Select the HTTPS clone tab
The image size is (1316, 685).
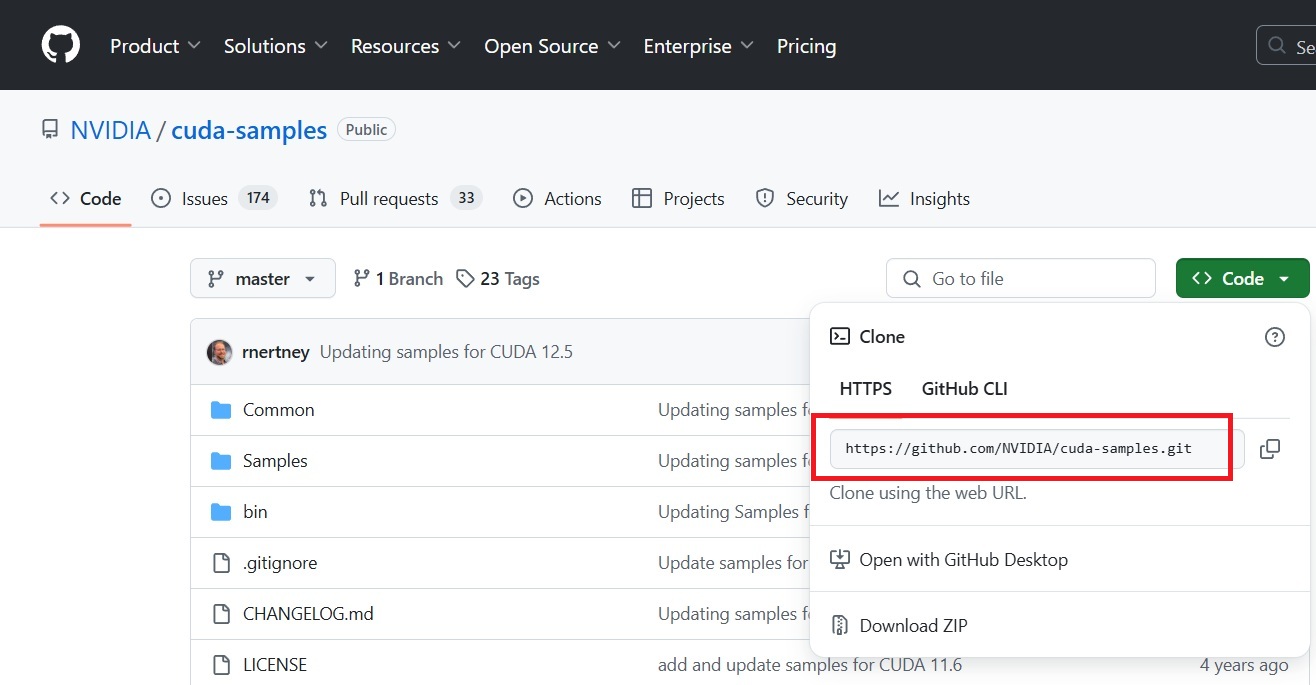tap(865, 389)
